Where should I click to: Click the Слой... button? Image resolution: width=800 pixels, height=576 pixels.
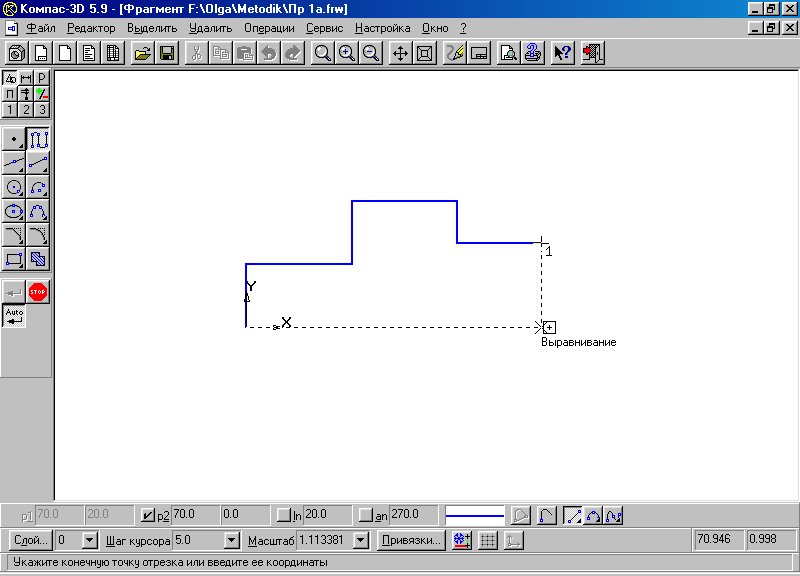click(x=31, y=540)
